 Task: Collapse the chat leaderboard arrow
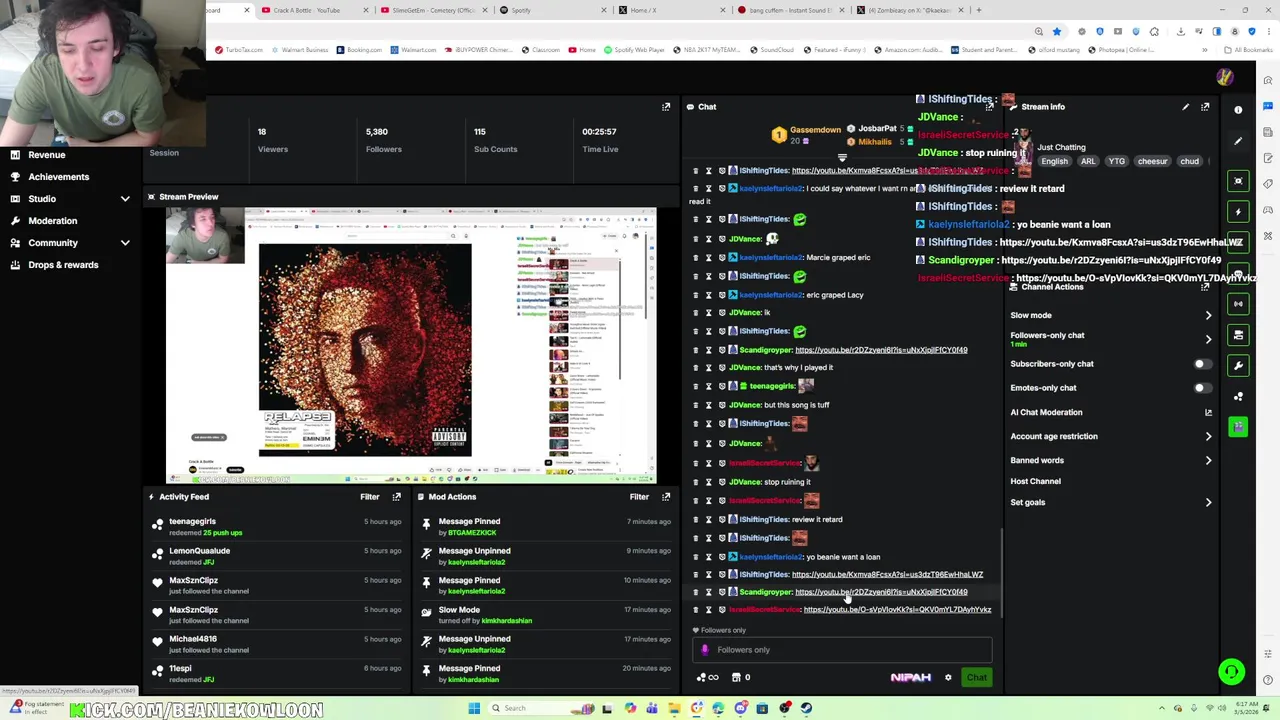pos(842,158)
